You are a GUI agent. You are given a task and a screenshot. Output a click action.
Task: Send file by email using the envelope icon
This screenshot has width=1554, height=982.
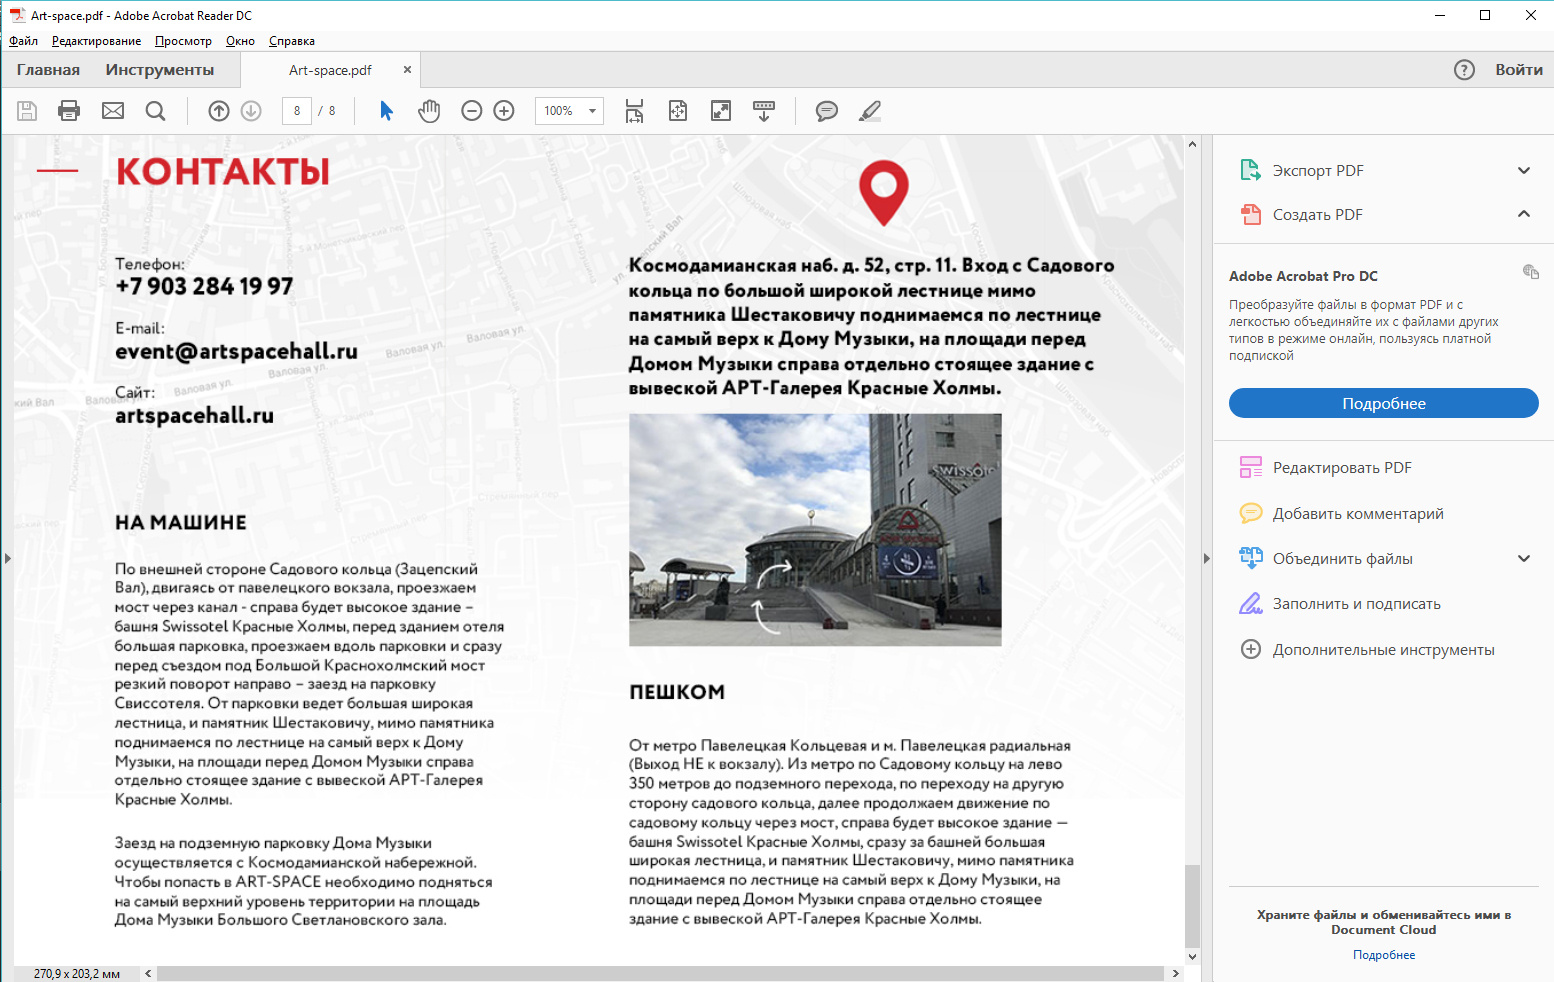click(113, 111)
